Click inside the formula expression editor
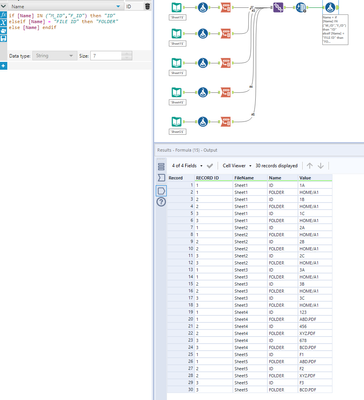Screen dimensions: 364x400 click(79, 30)
